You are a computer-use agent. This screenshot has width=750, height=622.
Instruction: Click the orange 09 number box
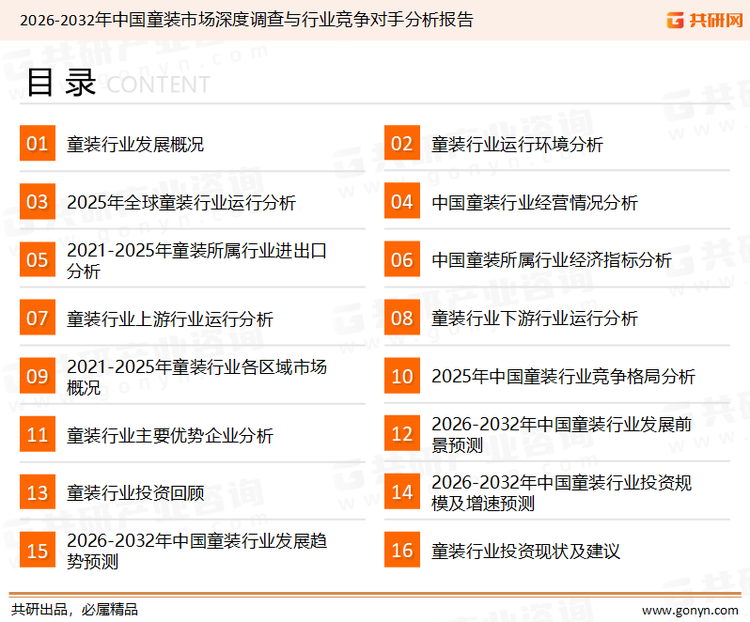[x=37, y=376]
